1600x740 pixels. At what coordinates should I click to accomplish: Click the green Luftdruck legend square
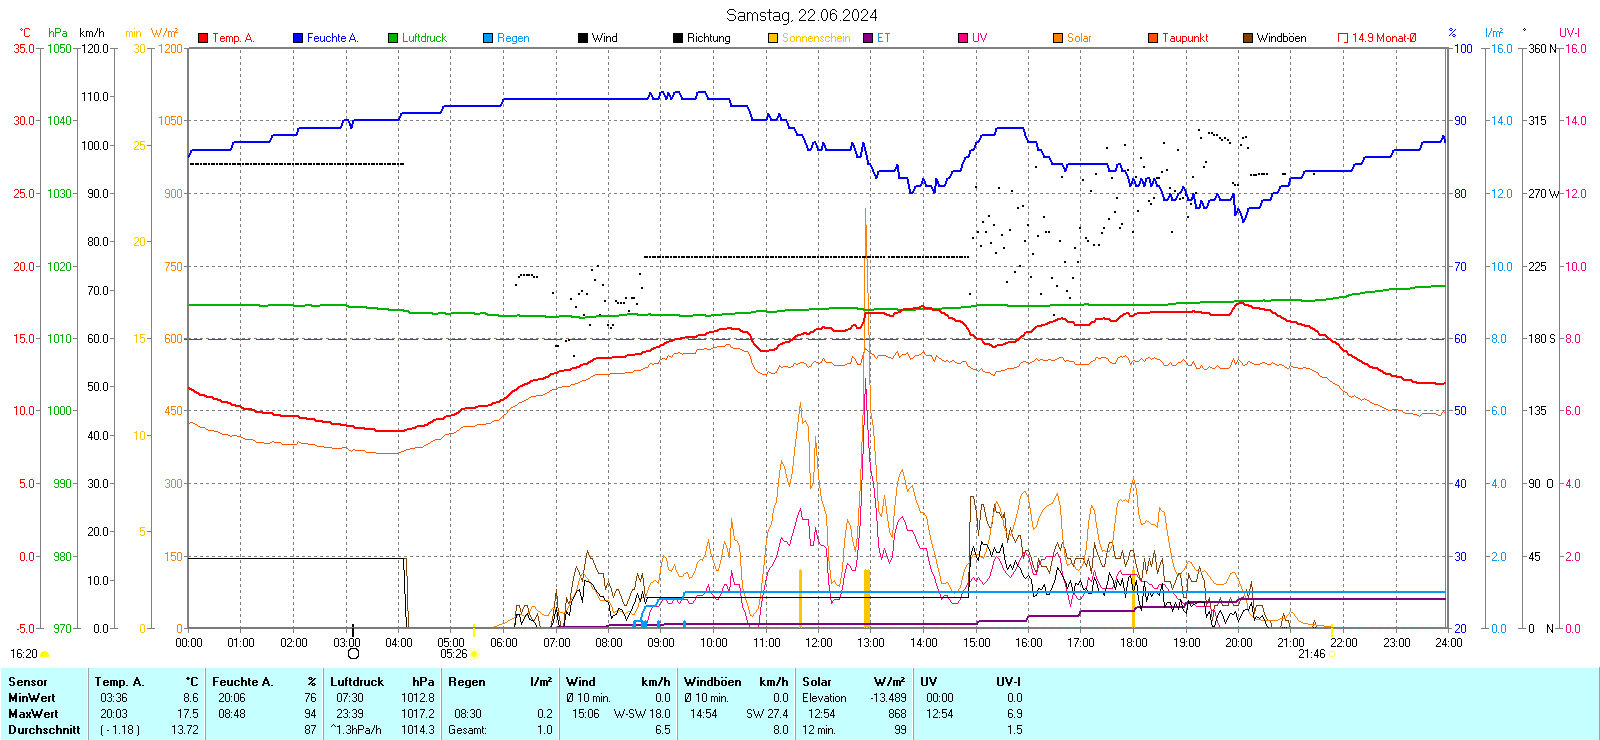pos(393,38)
